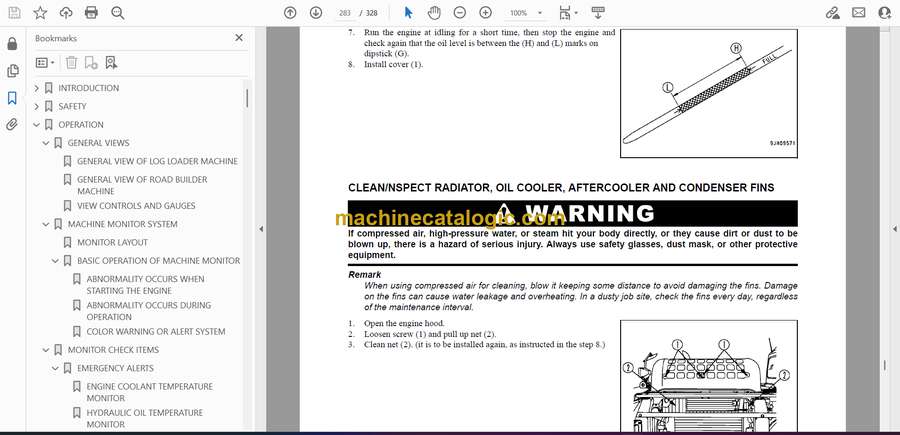Choose the selection arrow tool

[x=408, y=13]
